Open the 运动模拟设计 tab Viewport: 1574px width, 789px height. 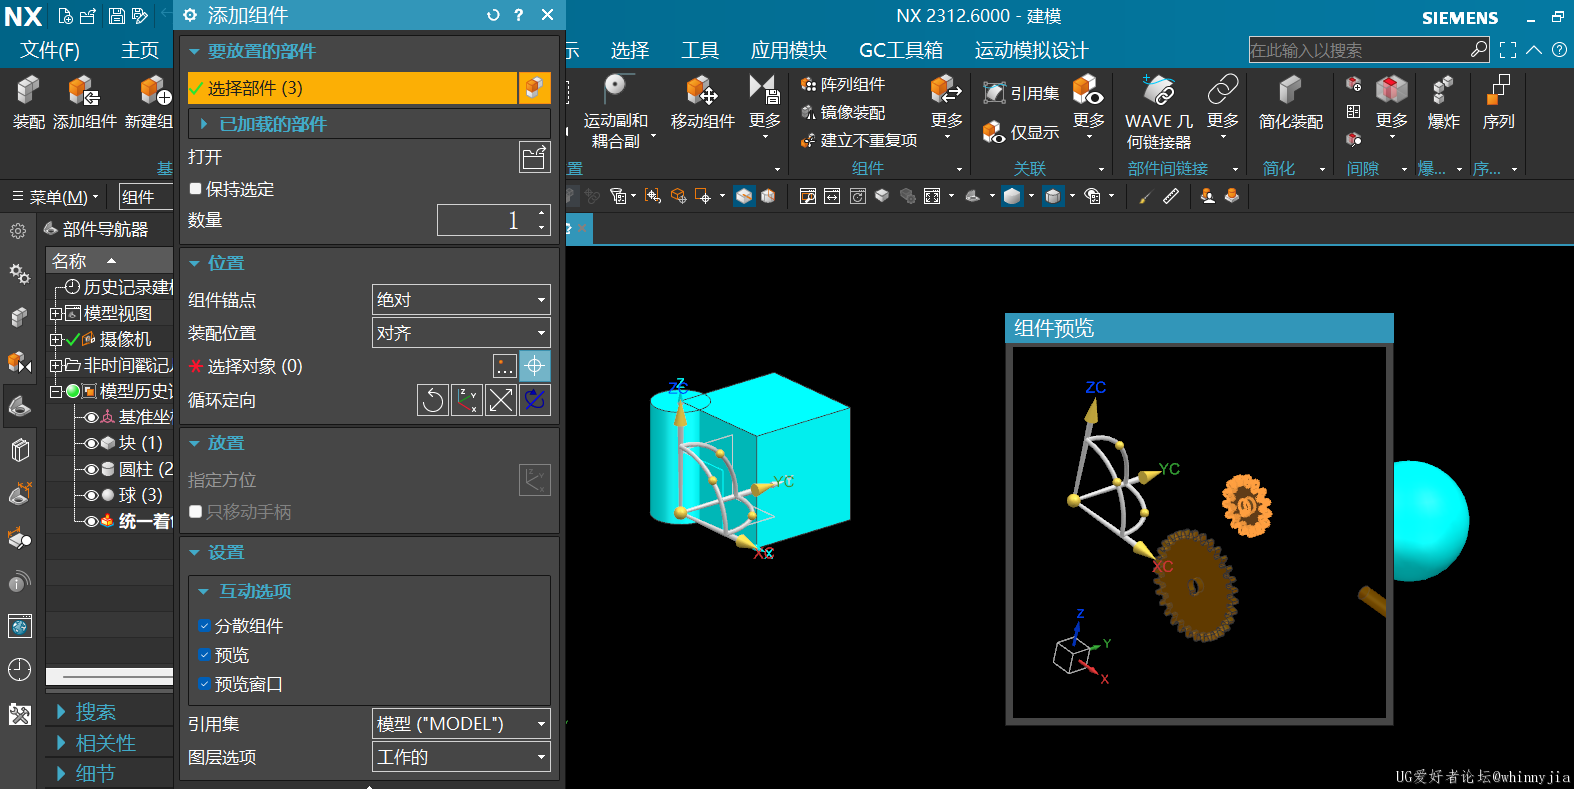[x=1031, y=50]
